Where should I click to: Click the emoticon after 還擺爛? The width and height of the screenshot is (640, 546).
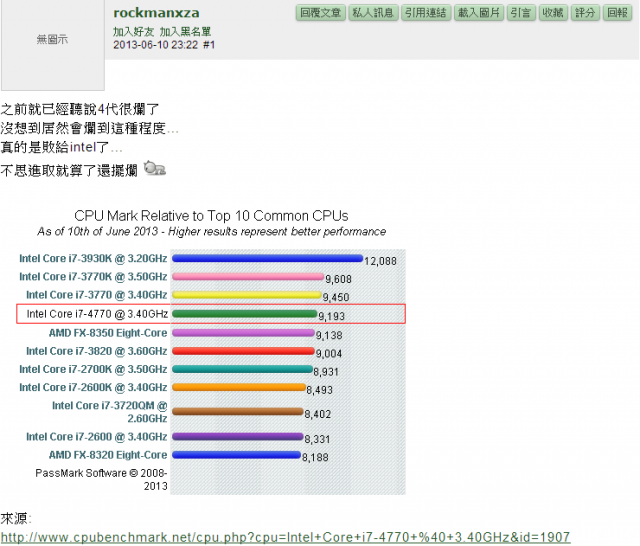(x=154, y=168)
